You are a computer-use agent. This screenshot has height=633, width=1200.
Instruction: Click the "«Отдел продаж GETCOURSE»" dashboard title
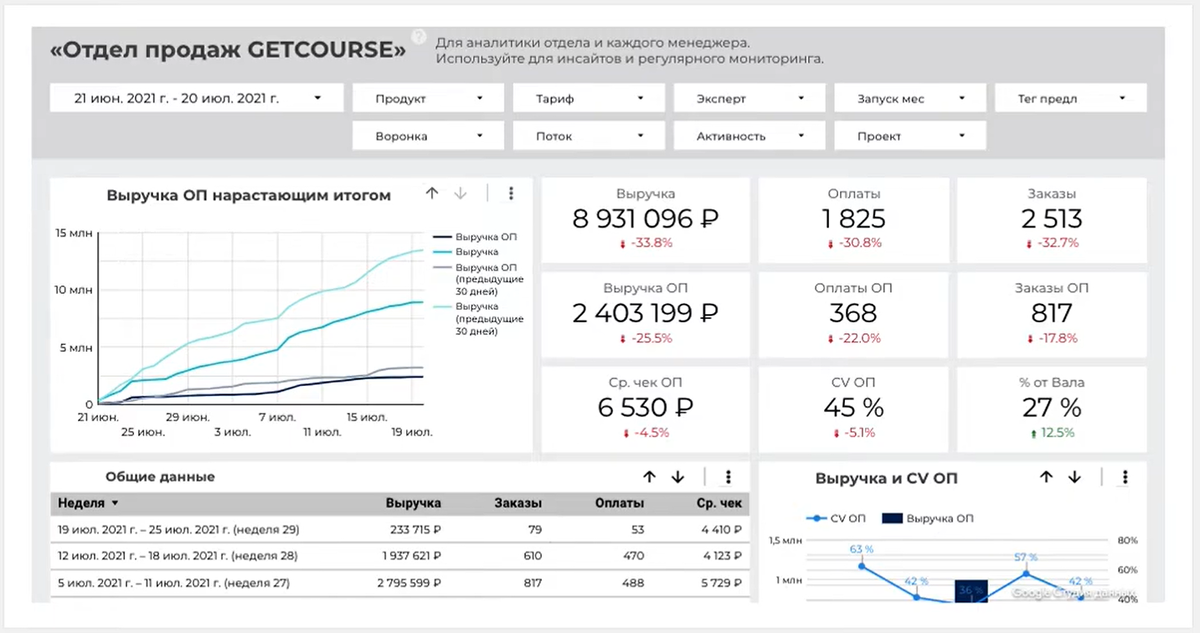[228, 49]
